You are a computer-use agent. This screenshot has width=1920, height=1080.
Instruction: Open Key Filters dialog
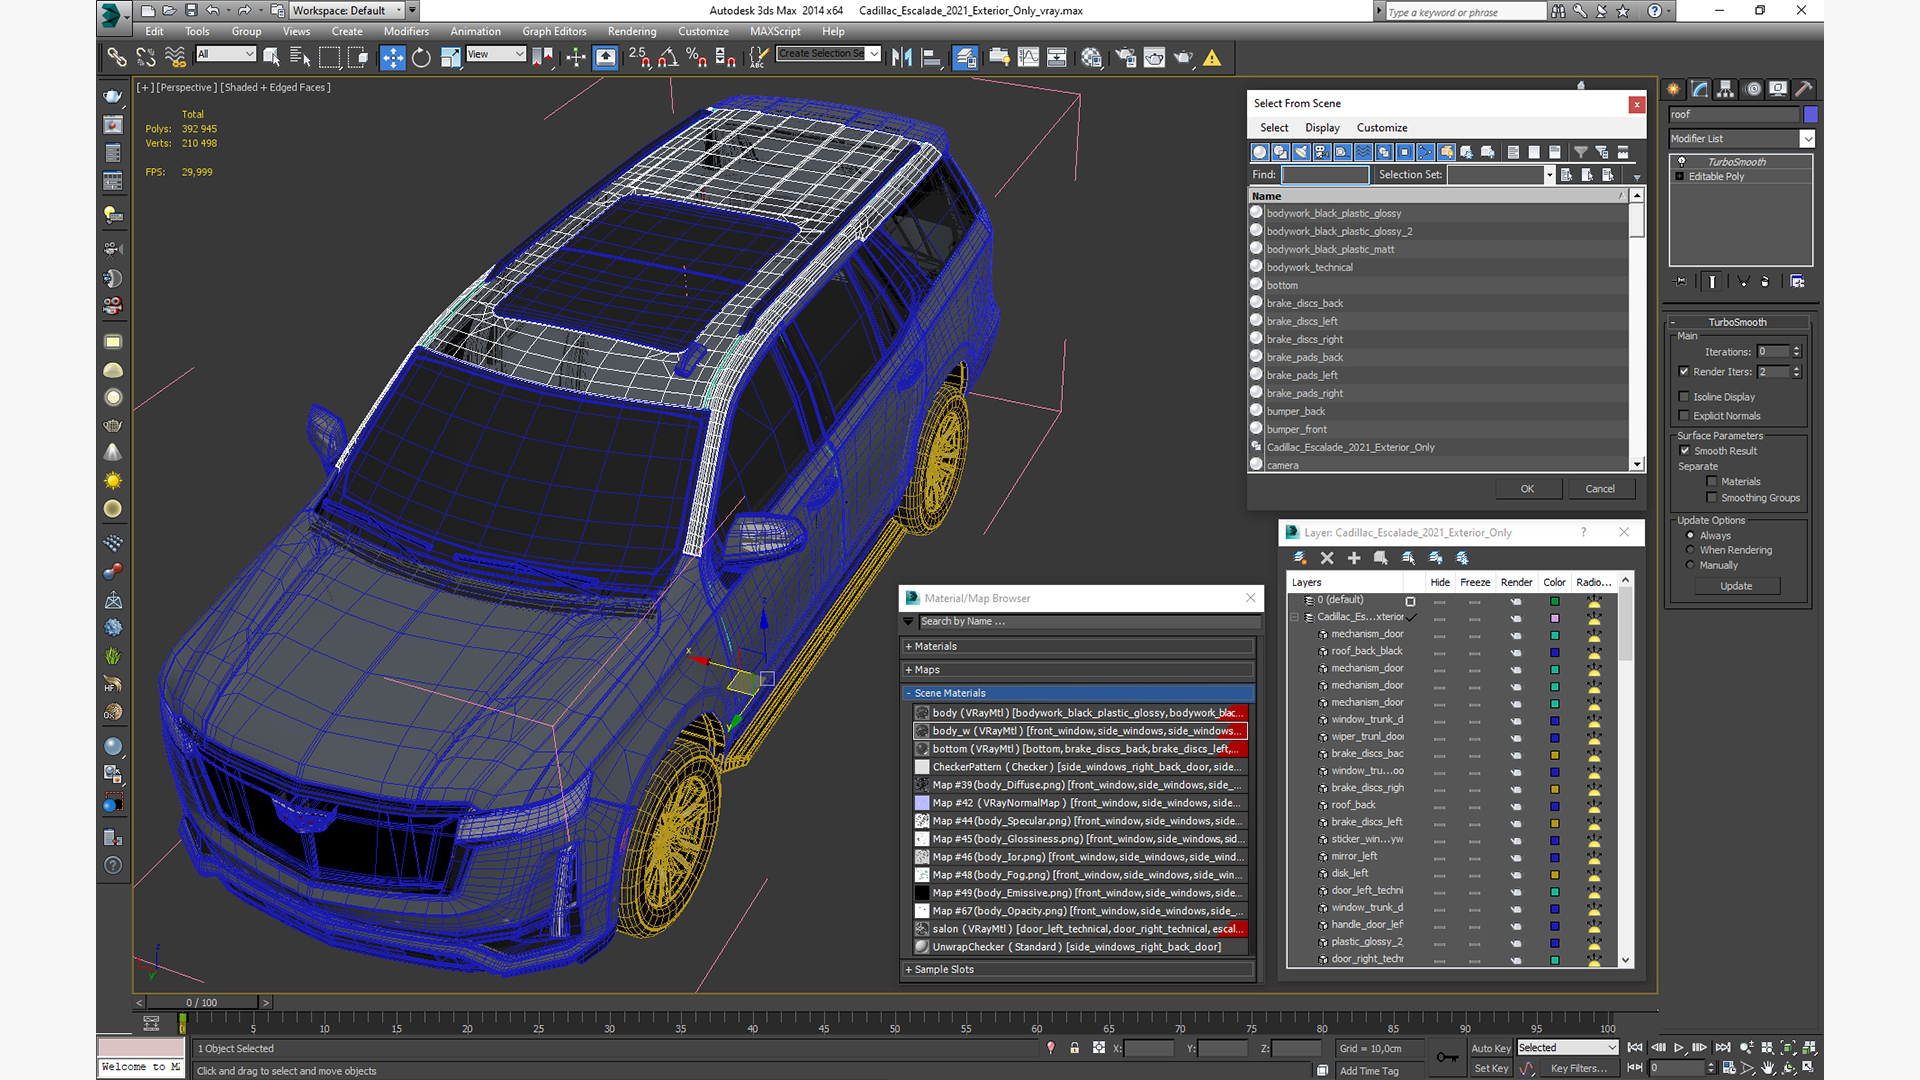(1579, 1068)
